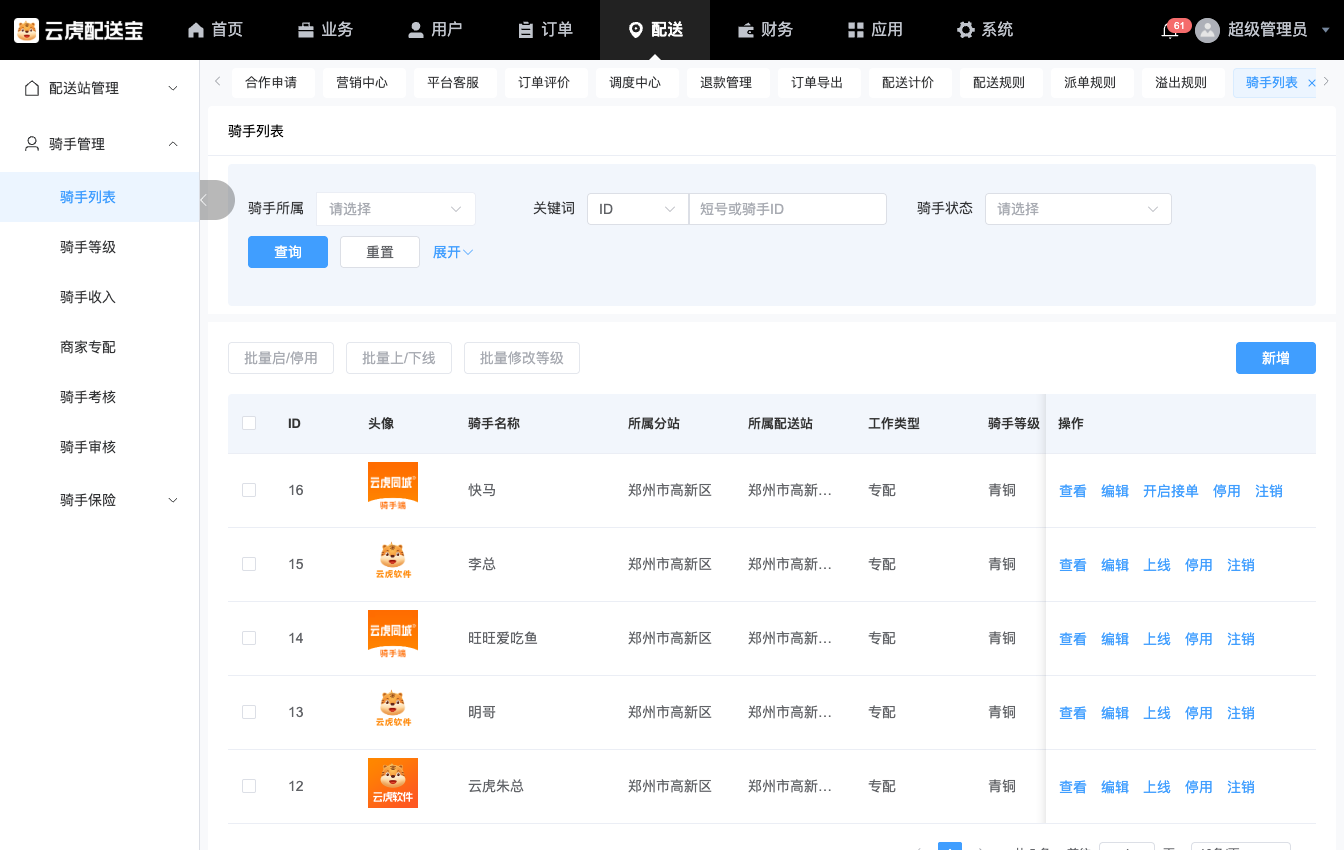Close the 骑手列表 tab with x icon
The width and height of the screenshot is (1344, 850).
[1312, 83]
